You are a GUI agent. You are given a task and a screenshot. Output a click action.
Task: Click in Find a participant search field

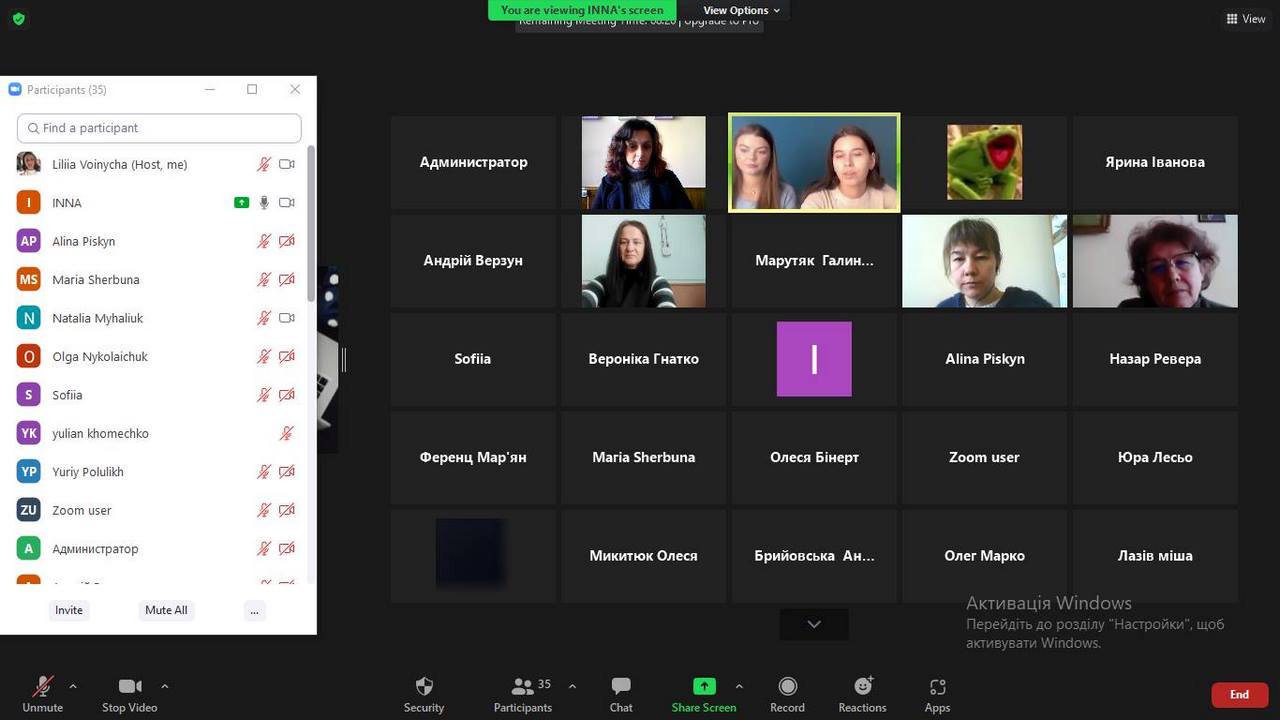point(159,128)
